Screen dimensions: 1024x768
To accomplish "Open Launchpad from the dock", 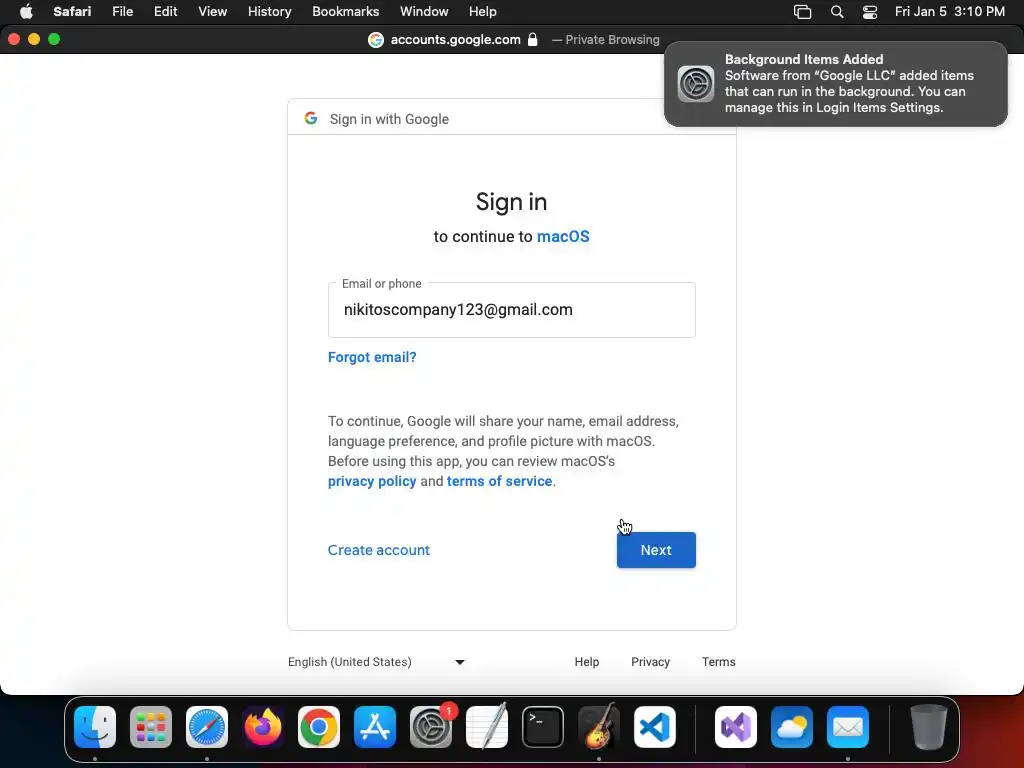I will coord(151,727).
